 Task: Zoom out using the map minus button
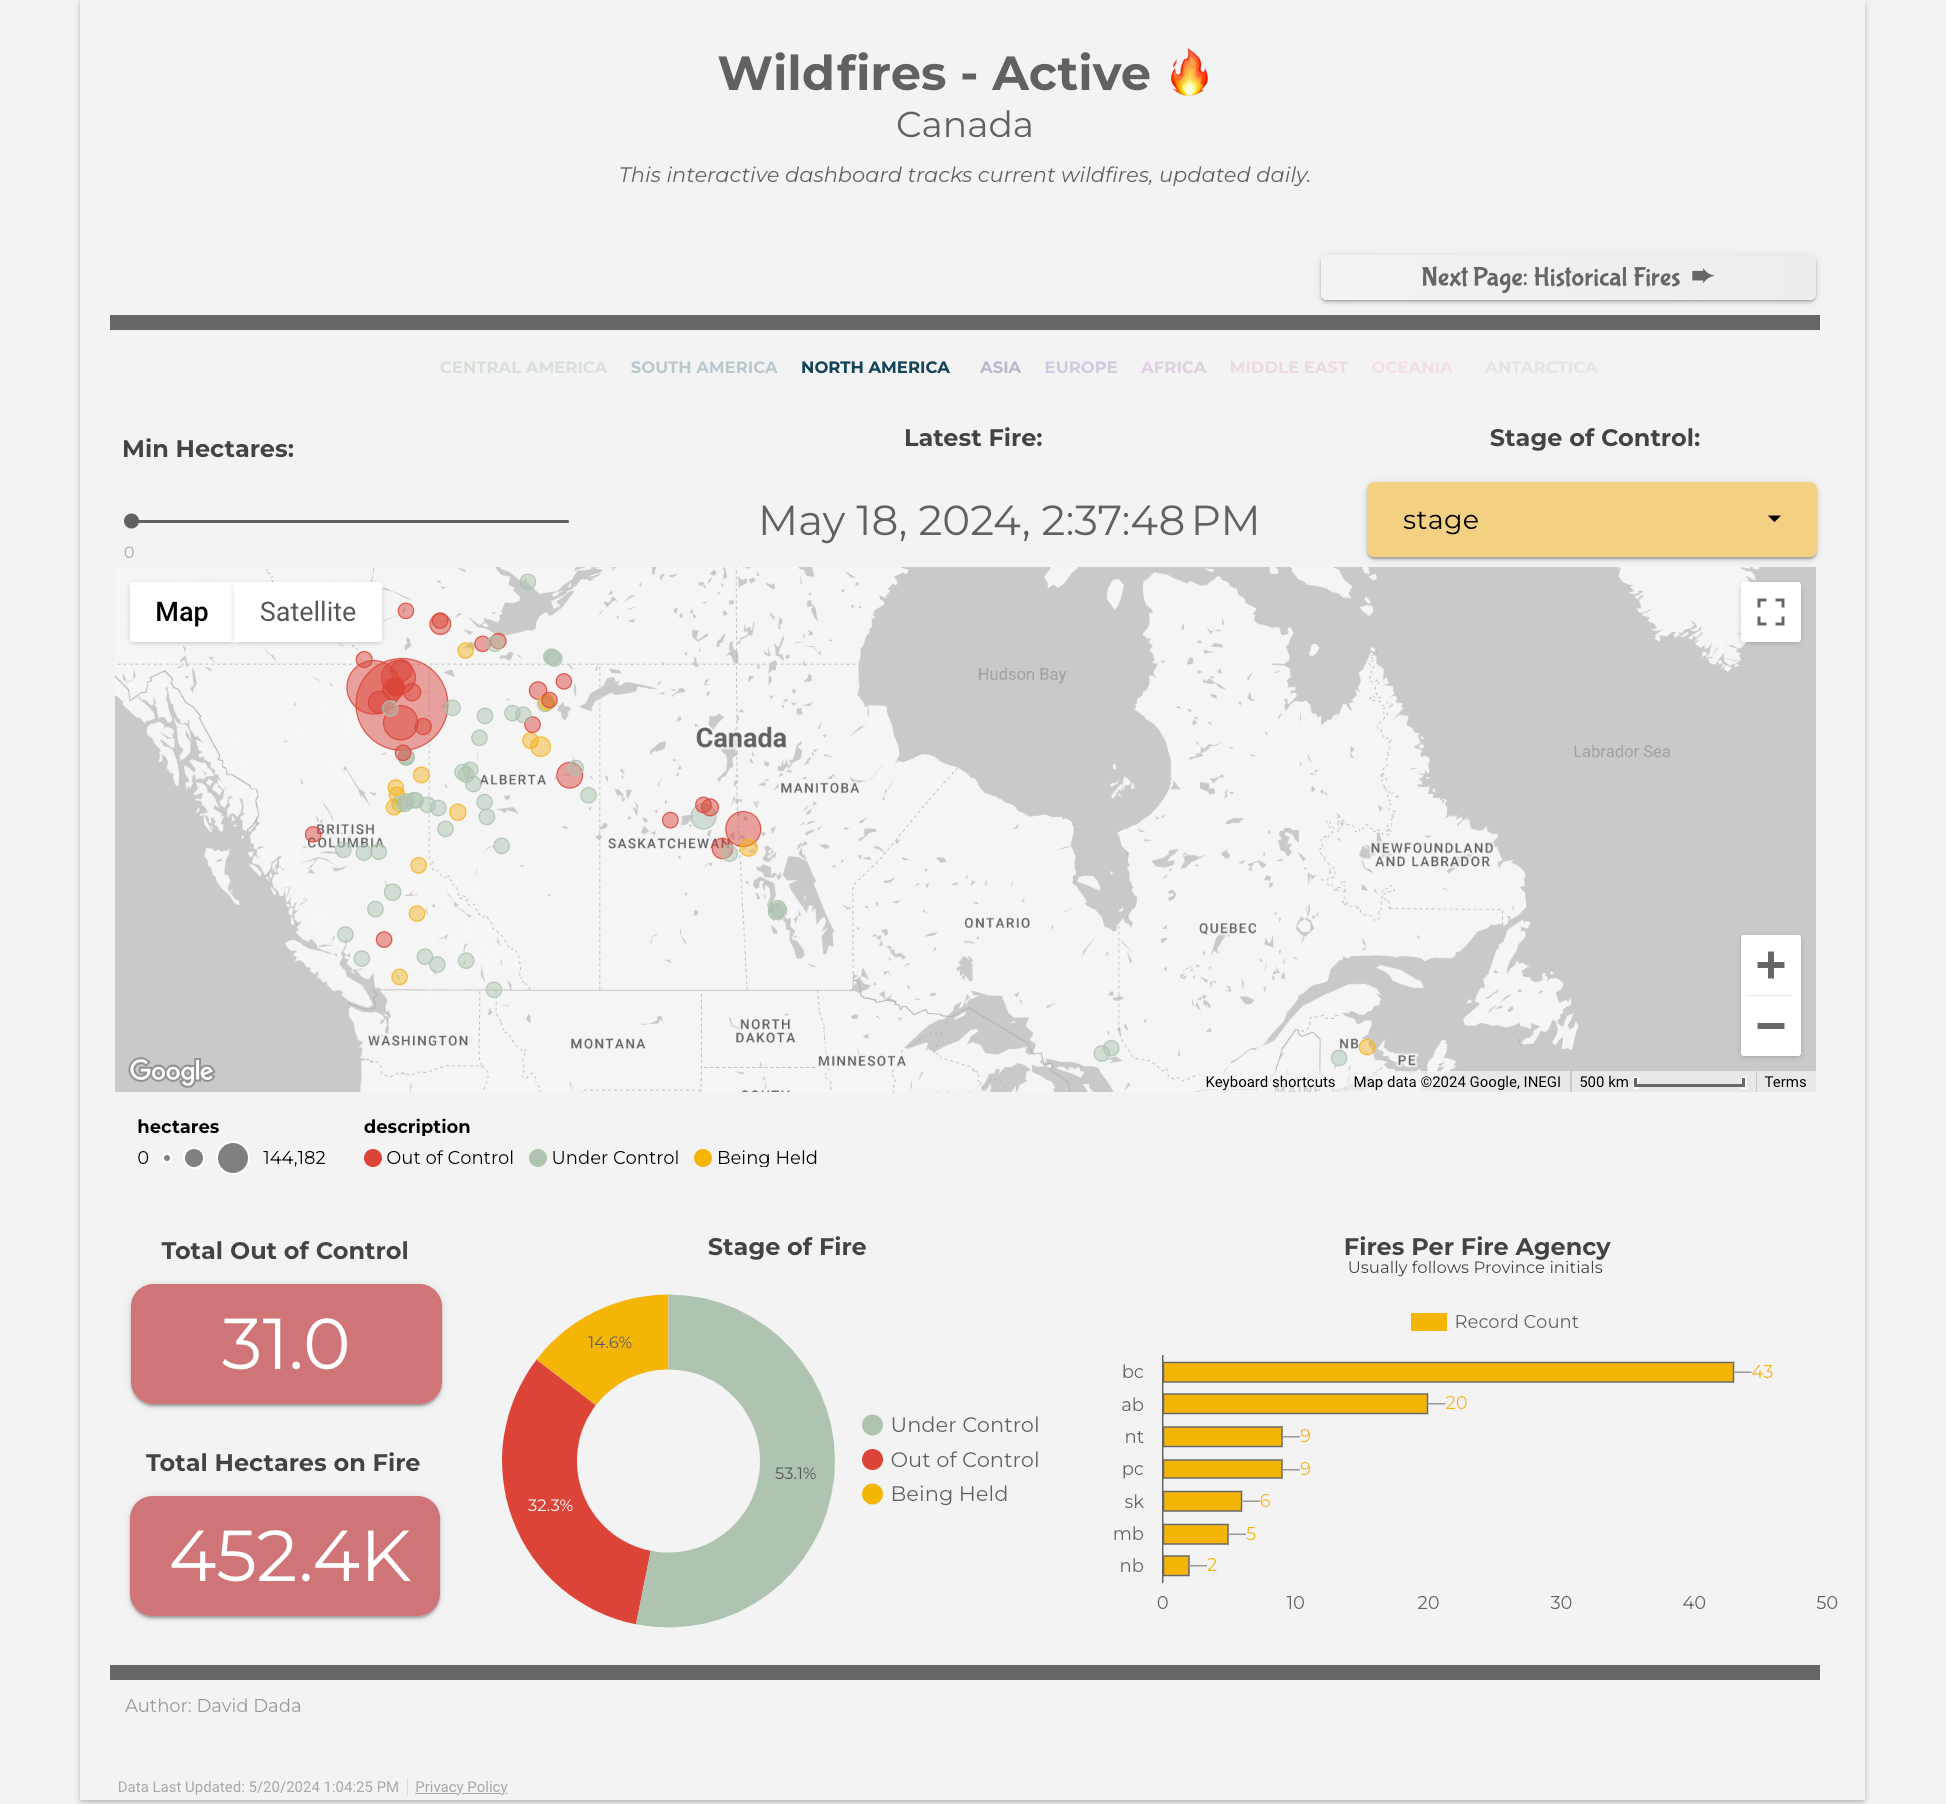coord(1770,1026)
